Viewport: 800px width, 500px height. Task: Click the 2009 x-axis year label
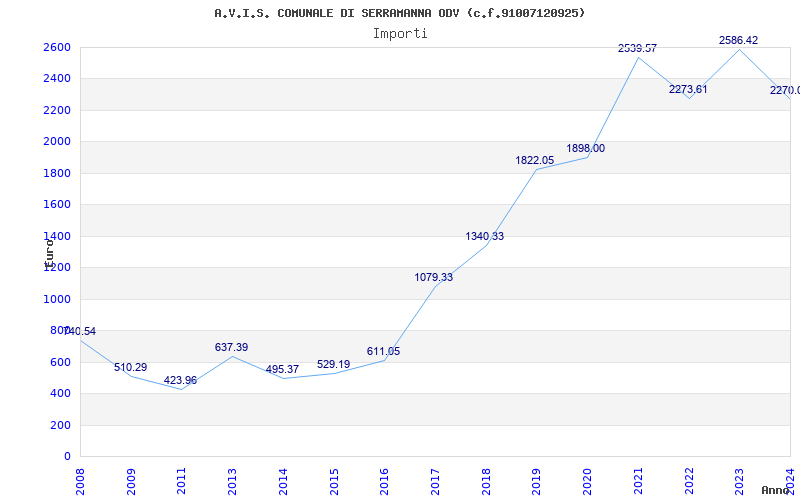(x=131, y=482)
